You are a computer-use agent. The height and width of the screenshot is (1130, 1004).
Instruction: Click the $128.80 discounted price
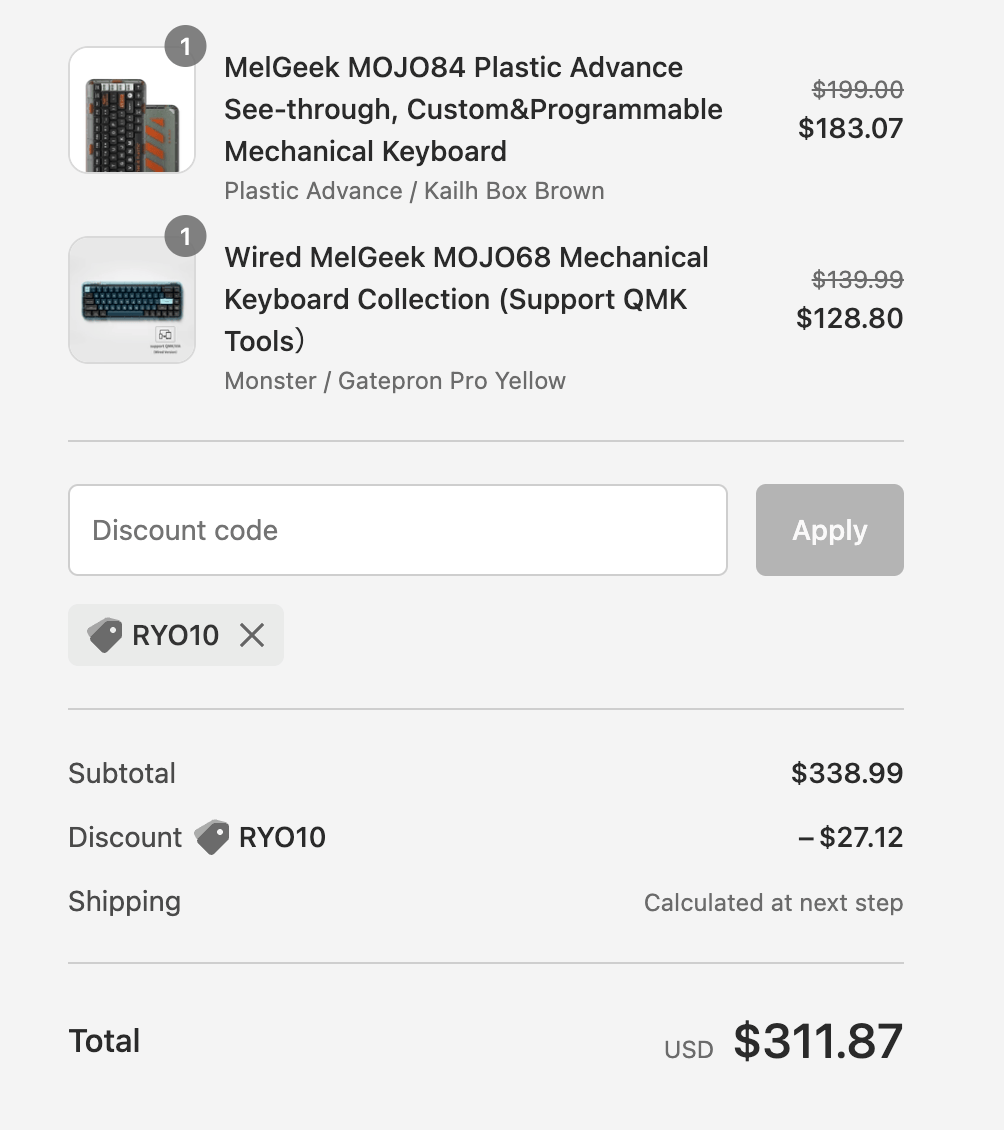[849, 318]
